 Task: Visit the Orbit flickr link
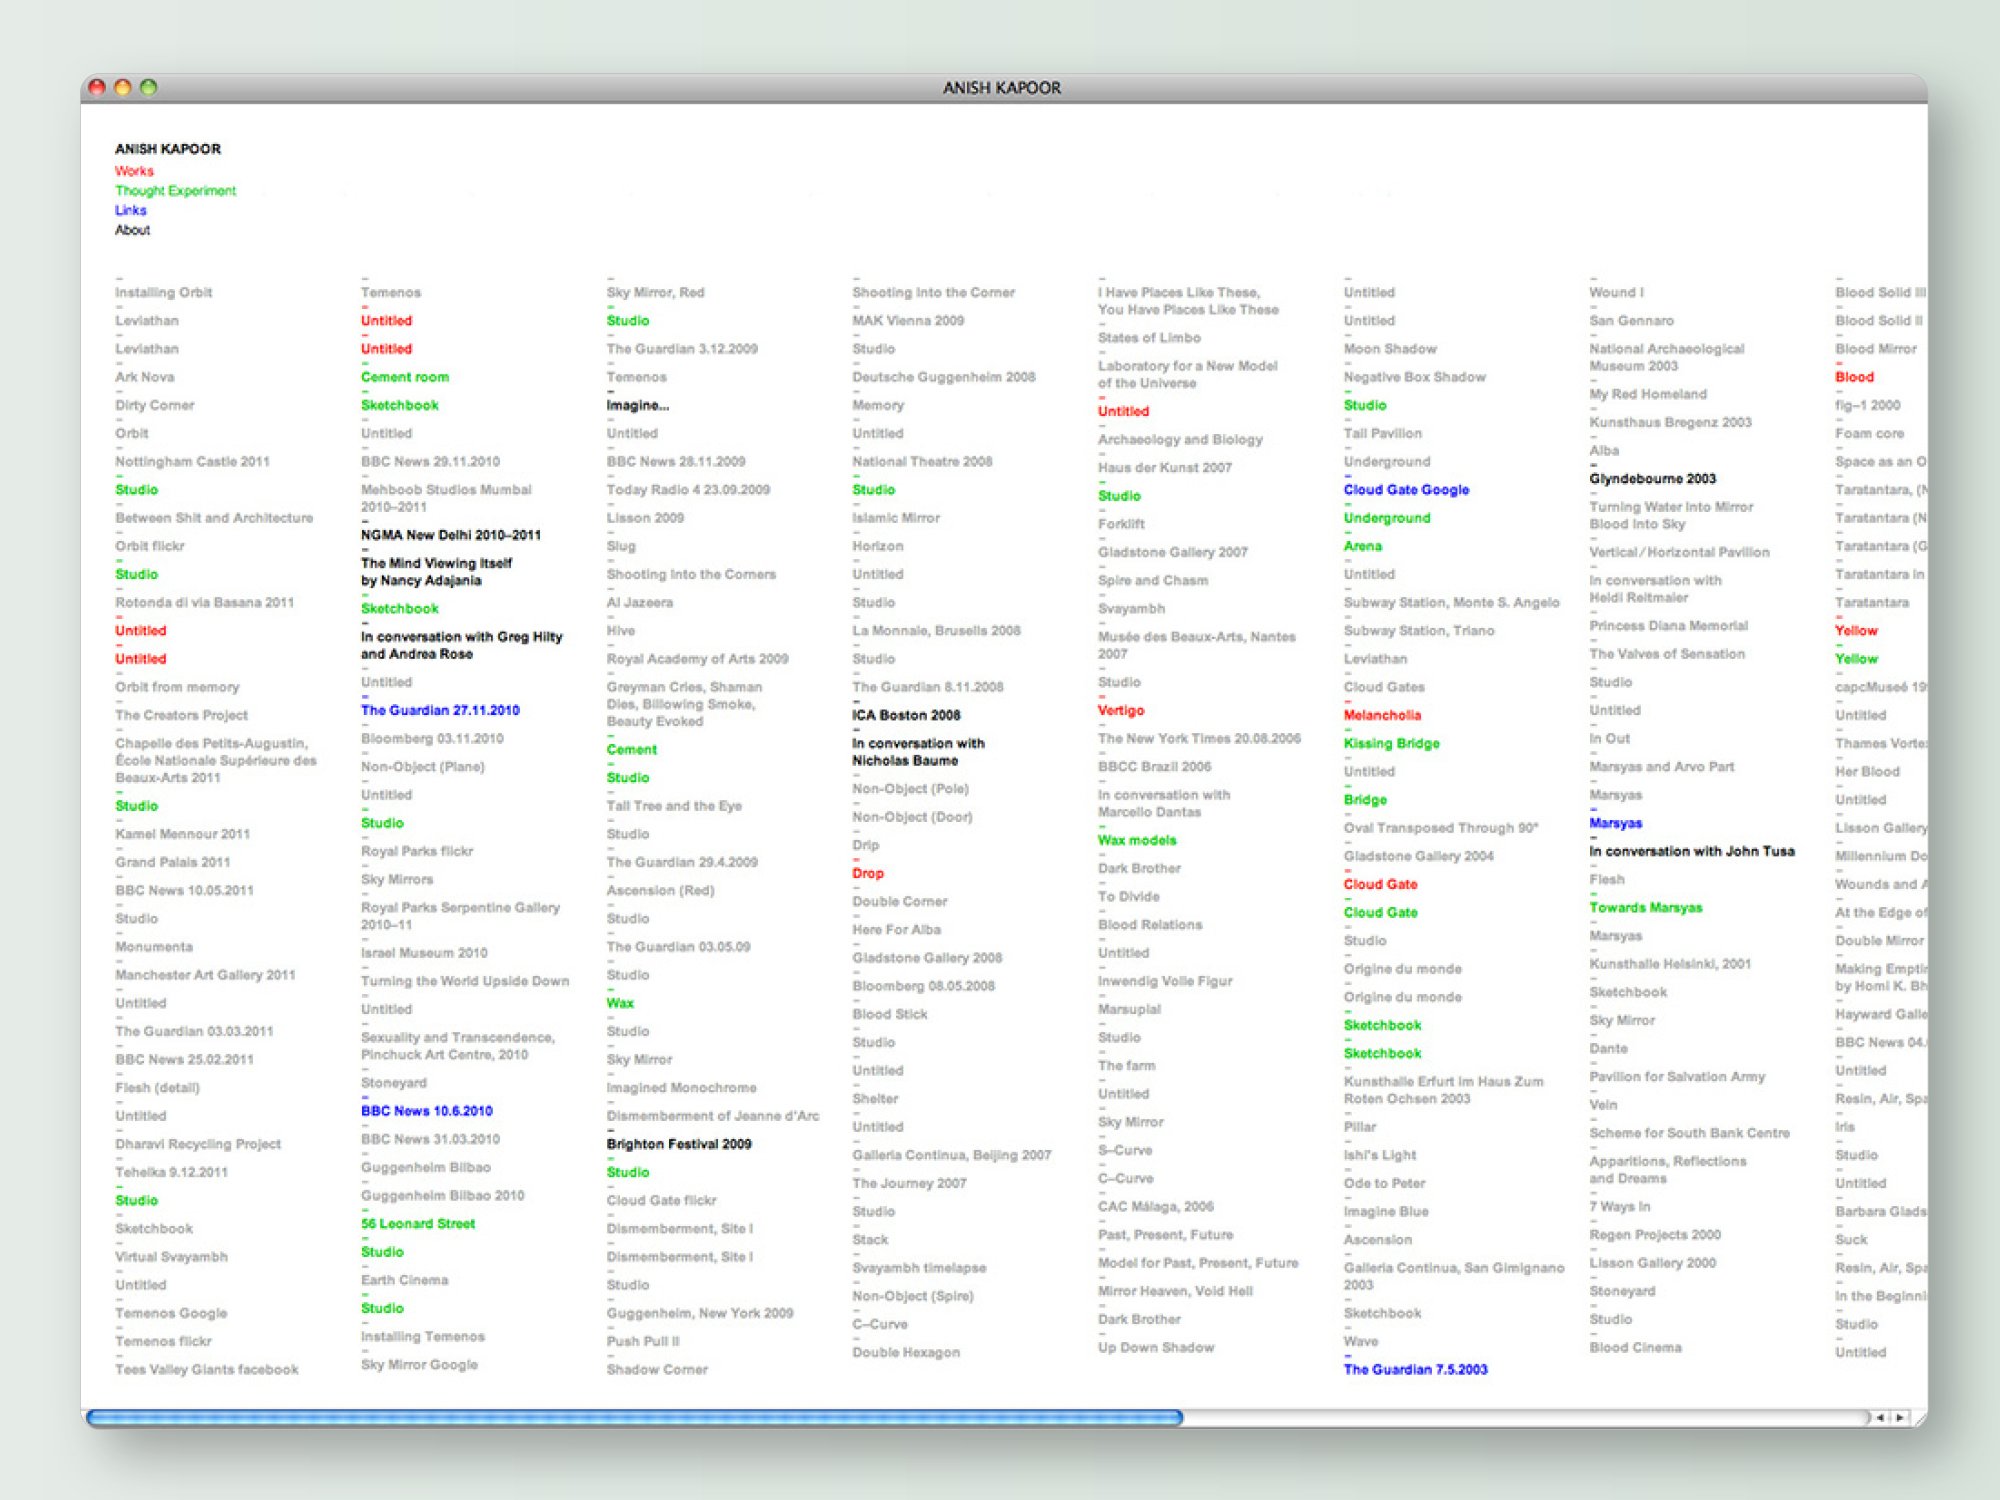(149, 546)
